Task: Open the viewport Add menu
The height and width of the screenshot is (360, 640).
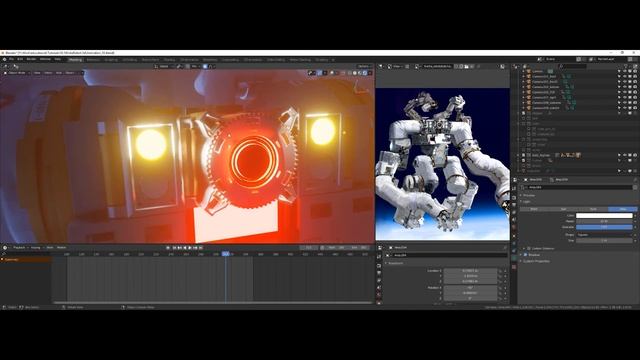Action: point(59,73)
